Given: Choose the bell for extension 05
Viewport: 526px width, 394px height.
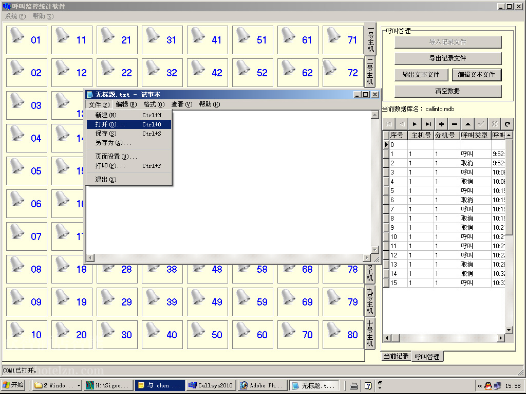Looking at the screenshot, I should pos(17,166).
